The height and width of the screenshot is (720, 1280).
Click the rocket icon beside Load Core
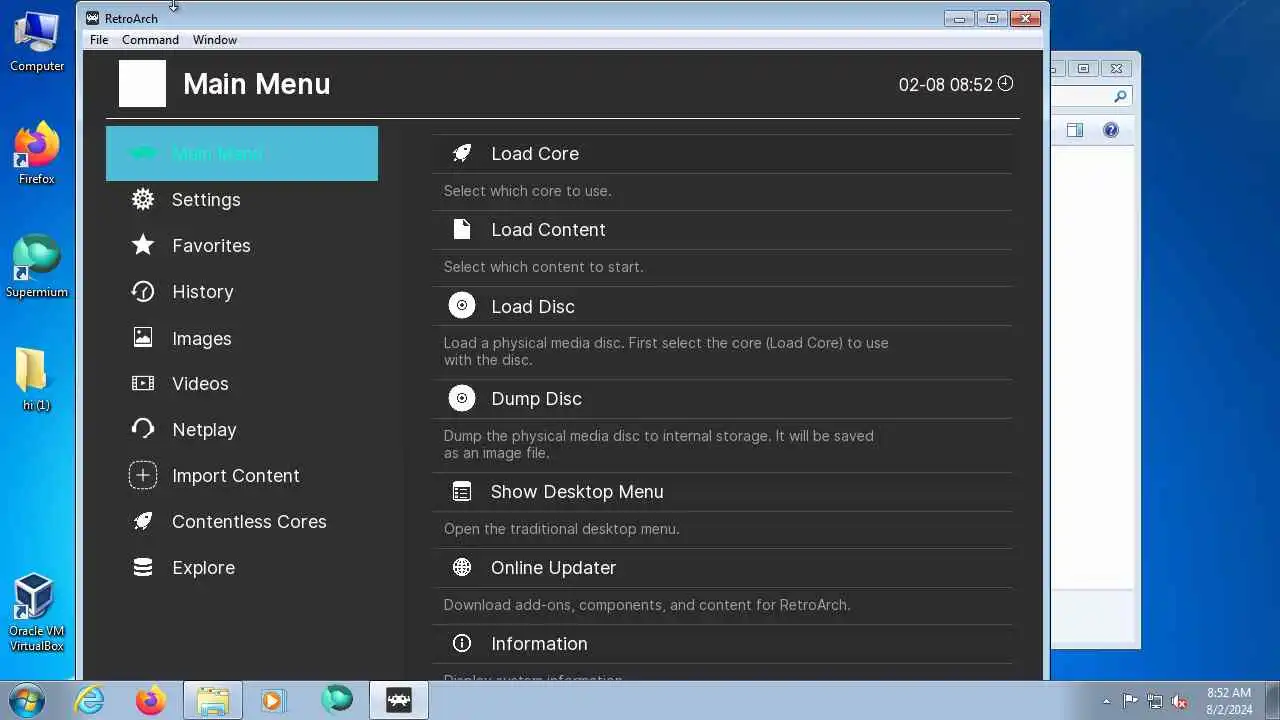[x=461, y=153]
